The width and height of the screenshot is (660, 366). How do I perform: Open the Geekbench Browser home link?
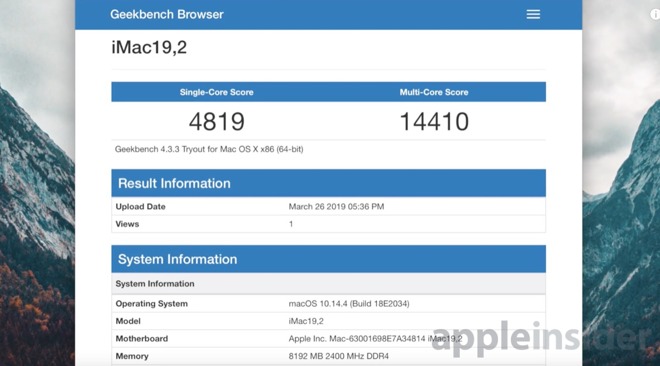coord(167,14)
